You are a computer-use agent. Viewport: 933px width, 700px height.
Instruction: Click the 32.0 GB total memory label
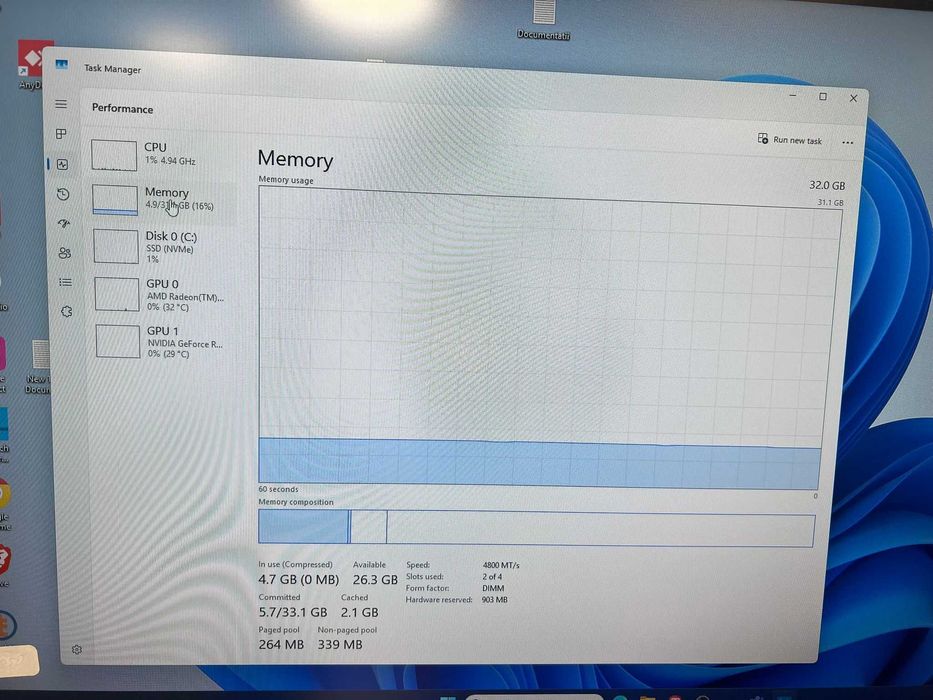(x=827, y=186)
